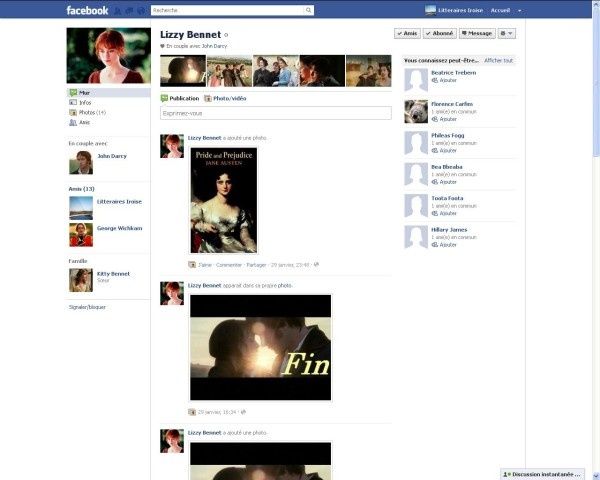The height and width of the screenshot is (480, 600).
Task: Click Lizzy Bennet name on first post
Action: tap(204, 138)
